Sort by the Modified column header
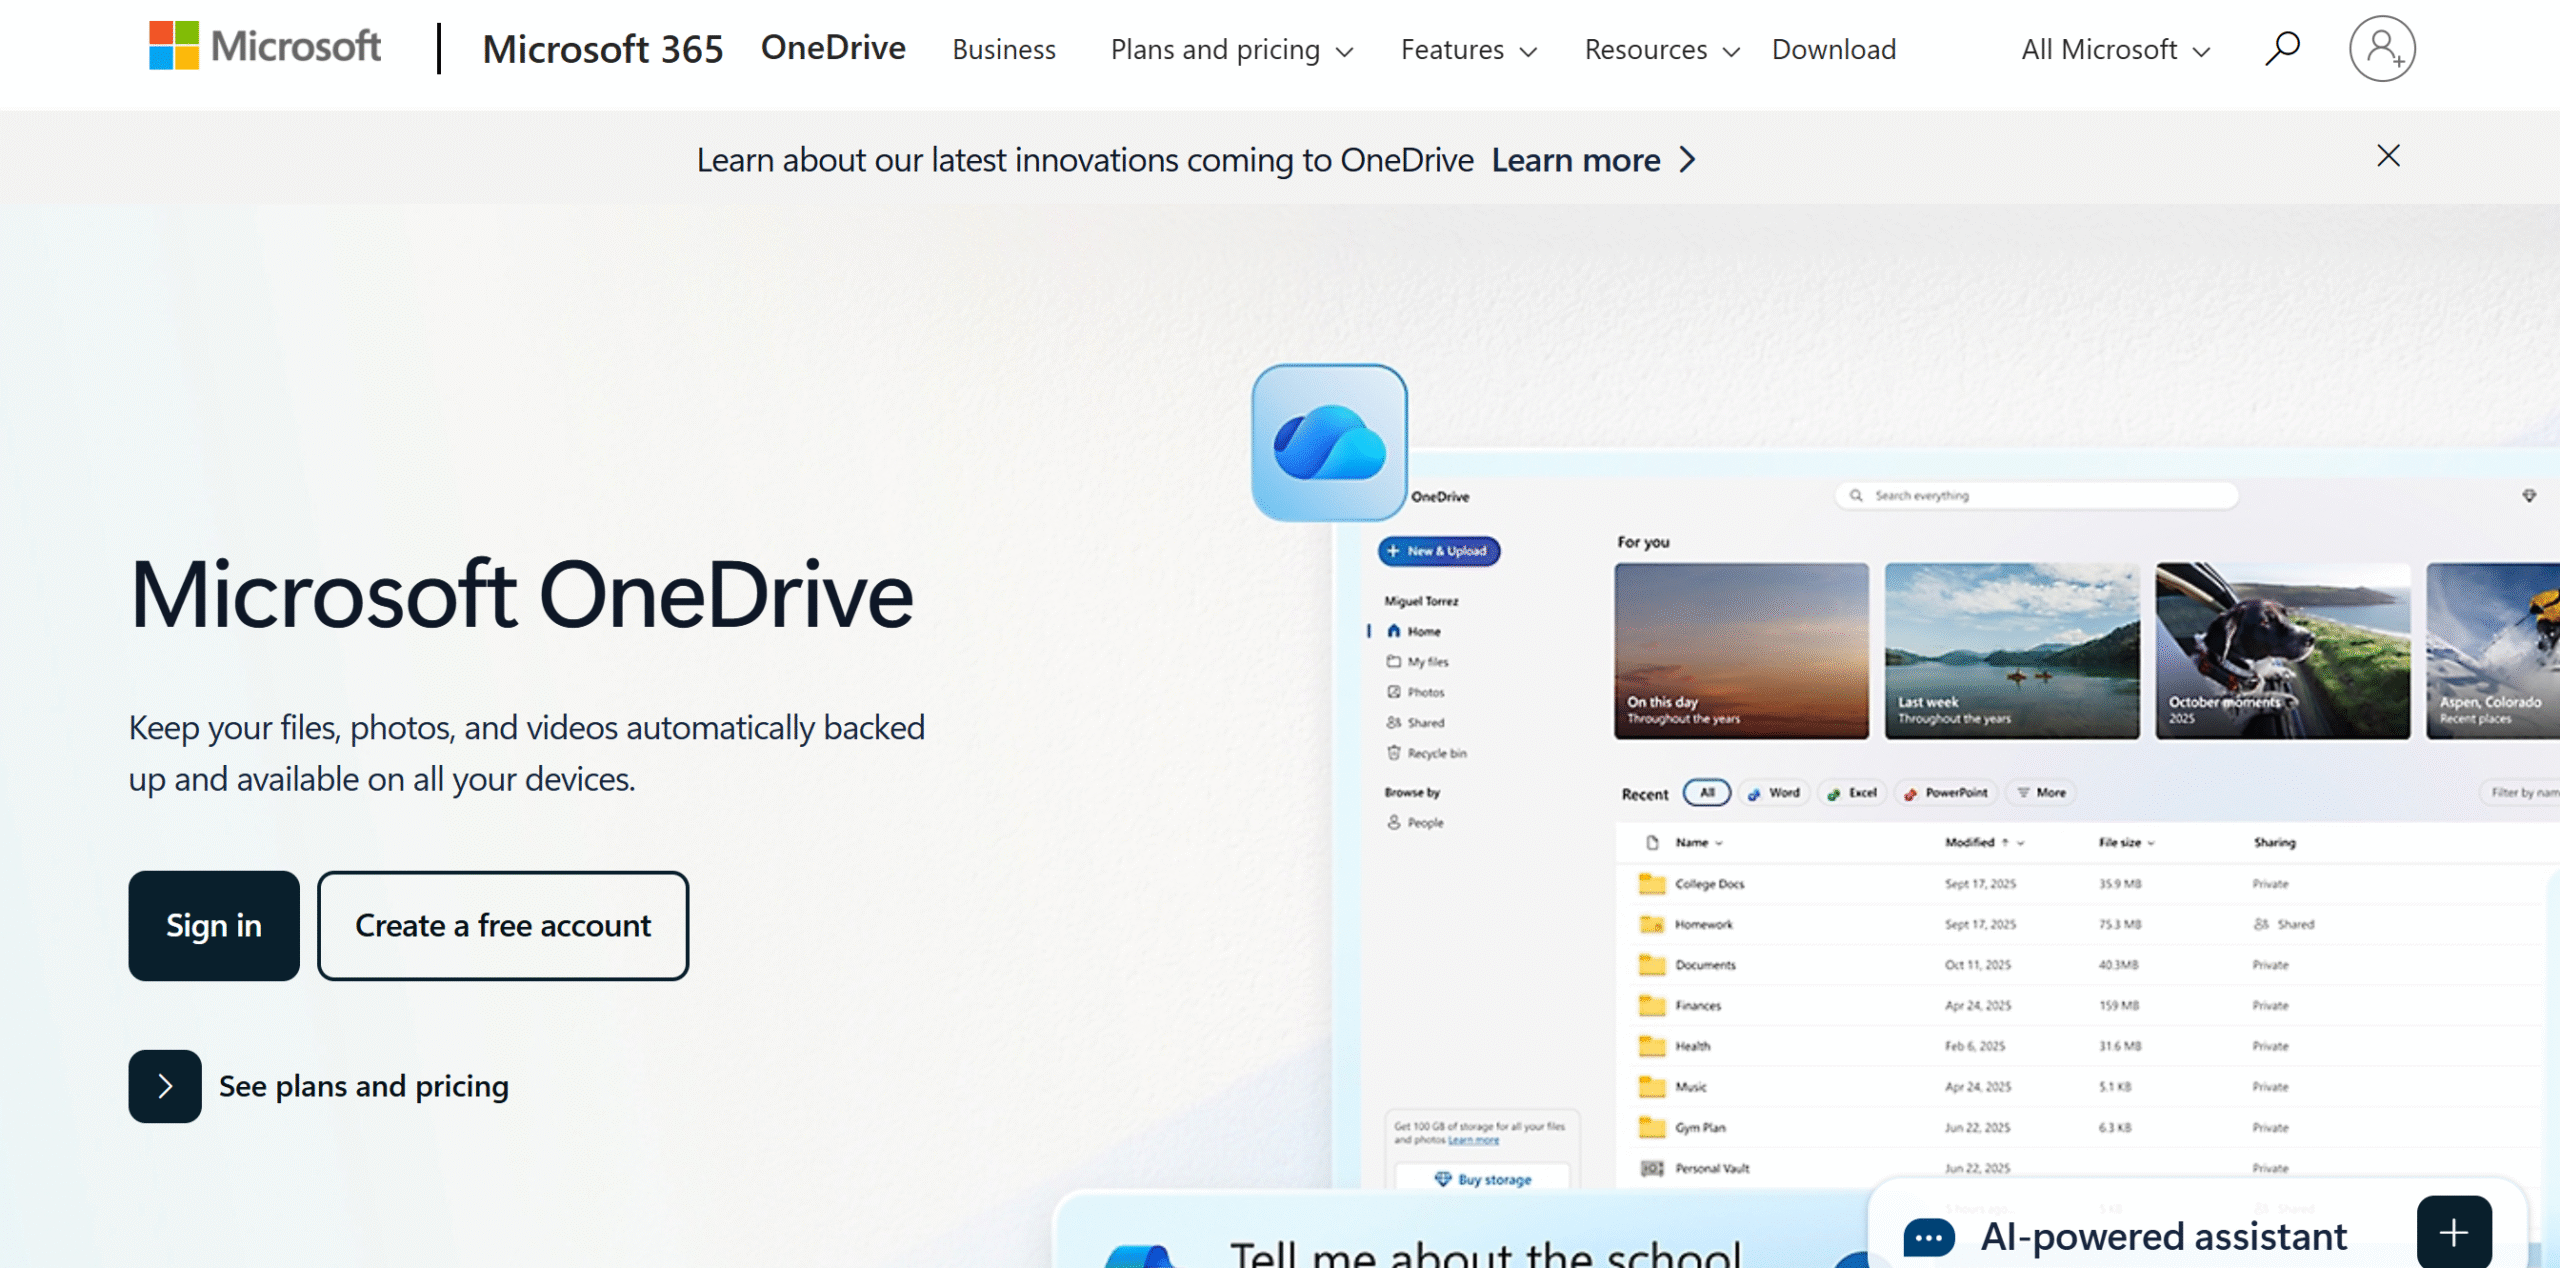 1984,842
